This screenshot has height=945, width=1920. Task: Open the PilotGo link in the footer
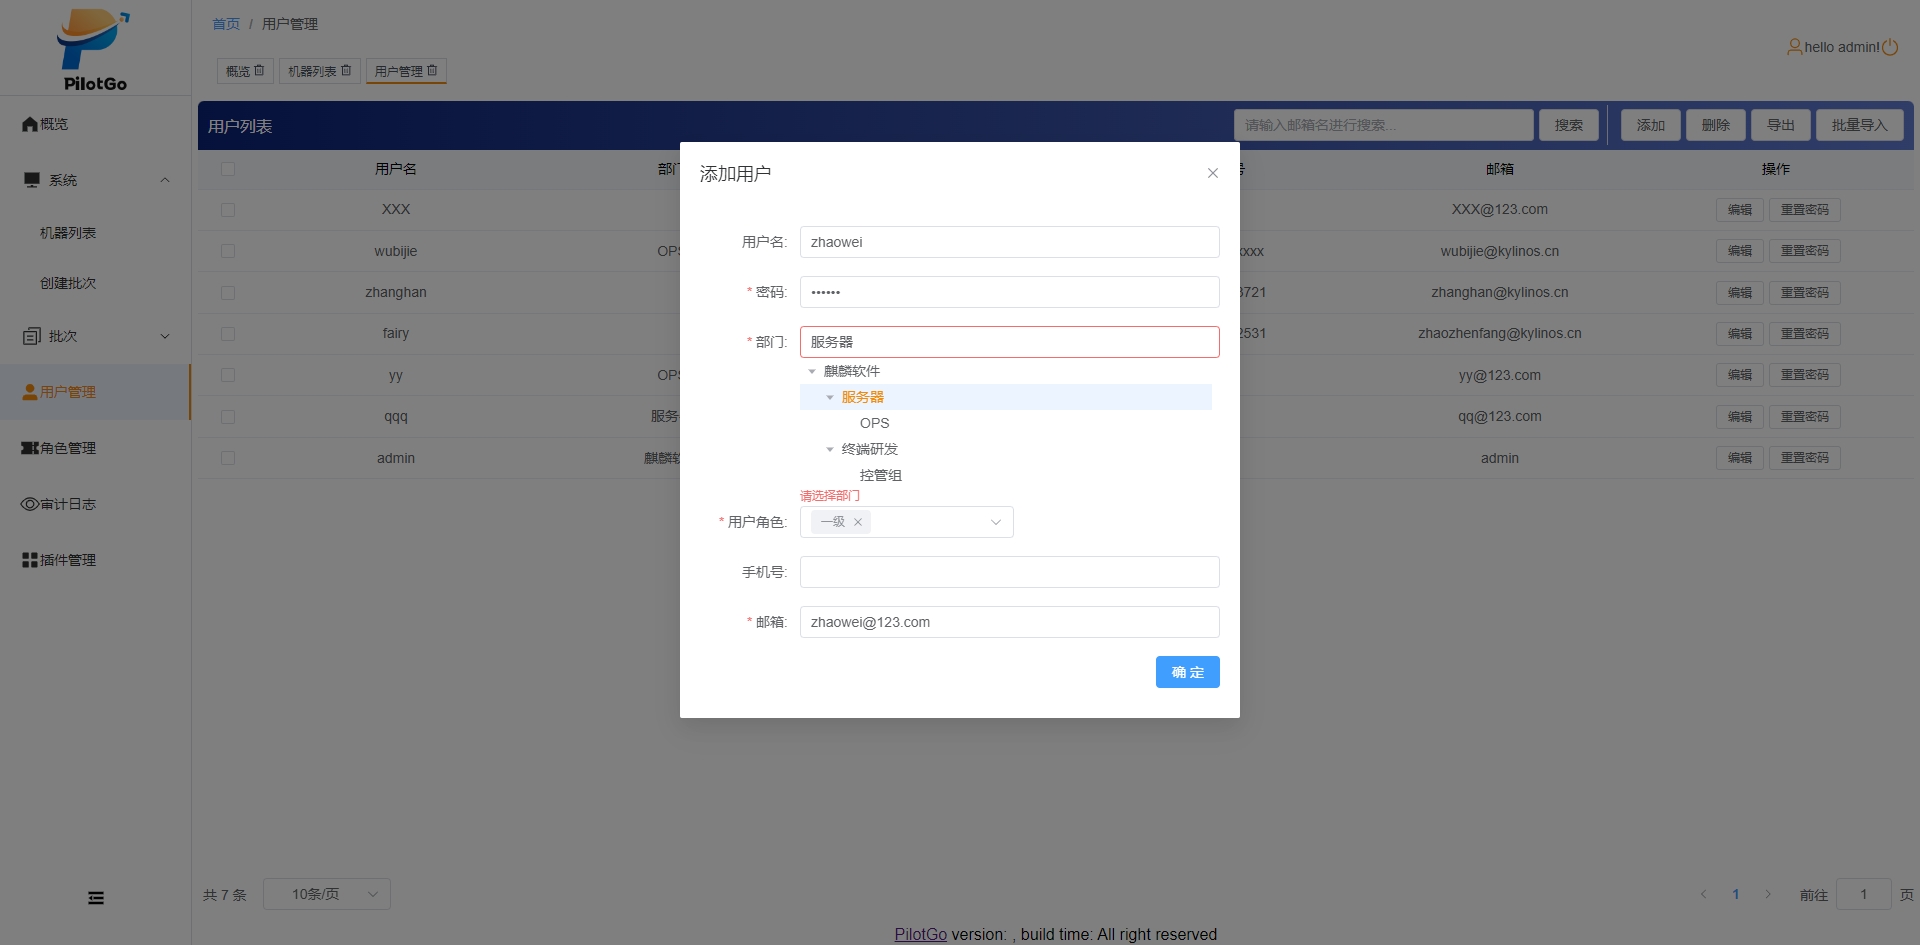(x=920, y=934)
